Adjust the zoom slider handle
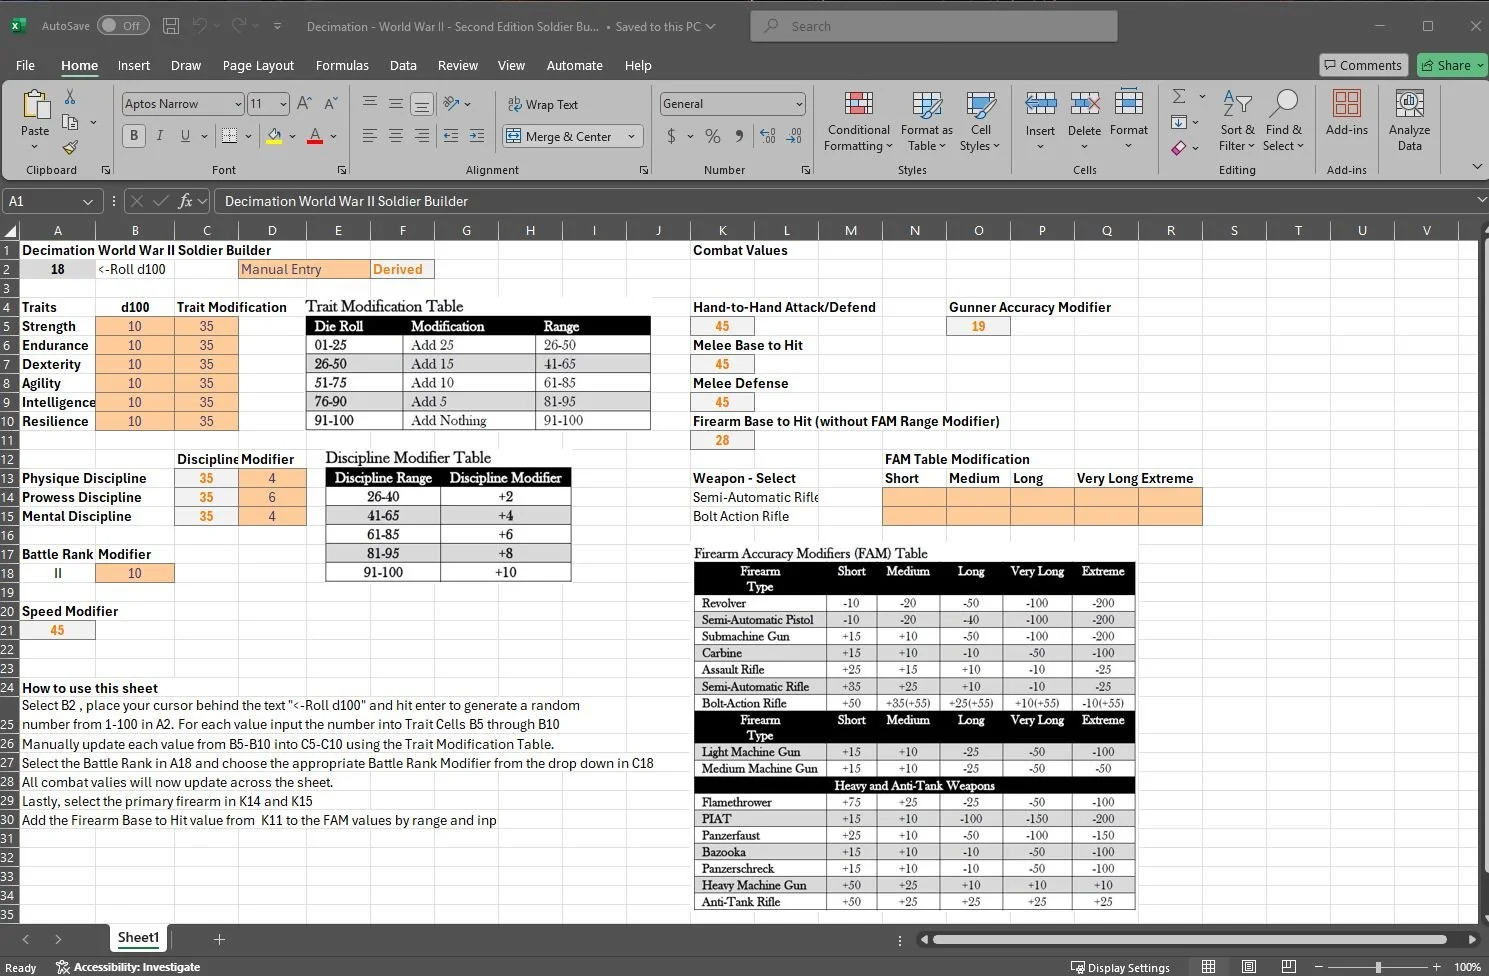Viewport: 1489px width, 976px height. pos(1378,967)
